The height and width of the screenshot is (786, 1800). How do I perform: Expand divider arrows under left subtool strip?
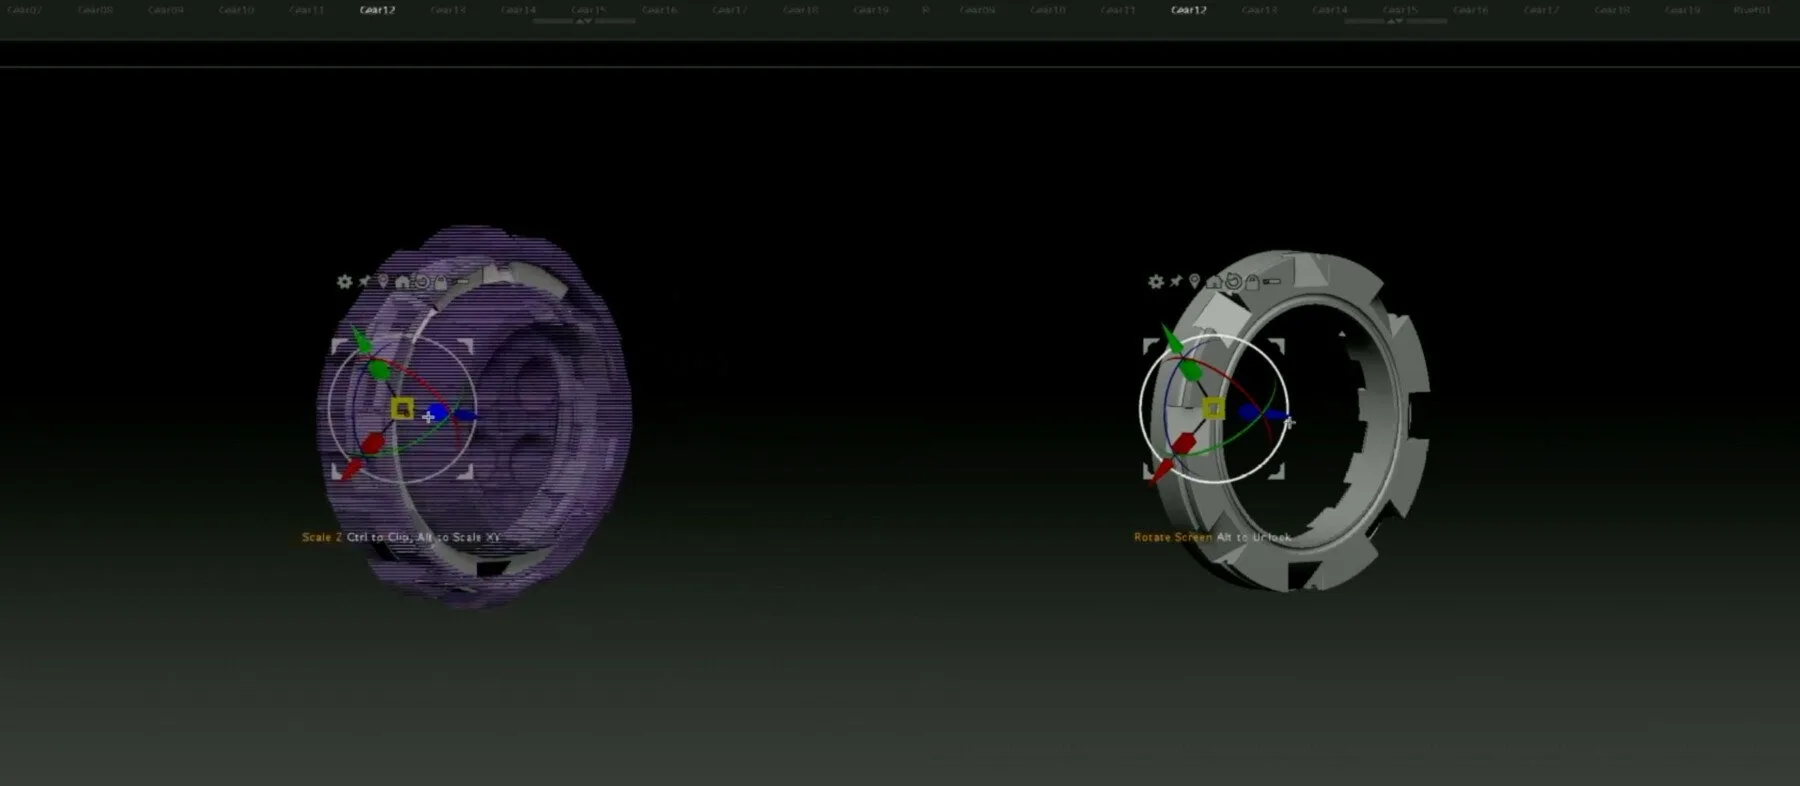click(584, 21)
